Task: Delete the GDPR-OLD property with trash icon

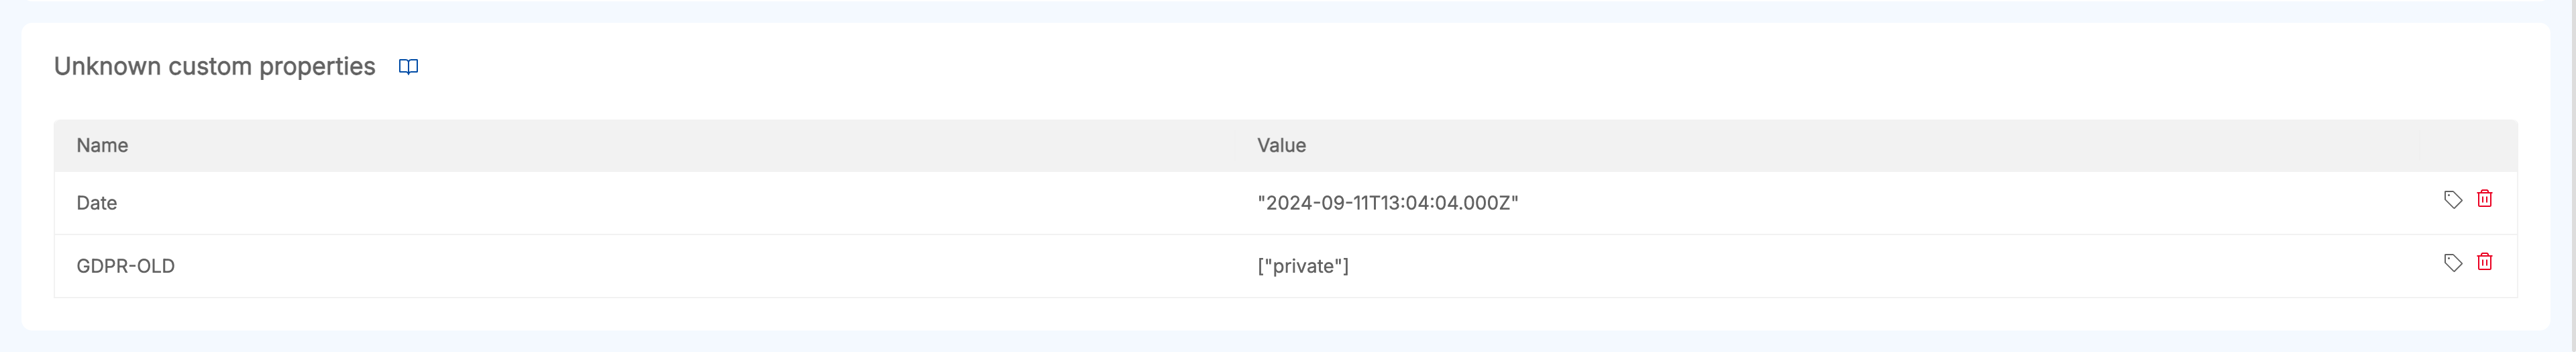Action: [x=2484, y=262]
